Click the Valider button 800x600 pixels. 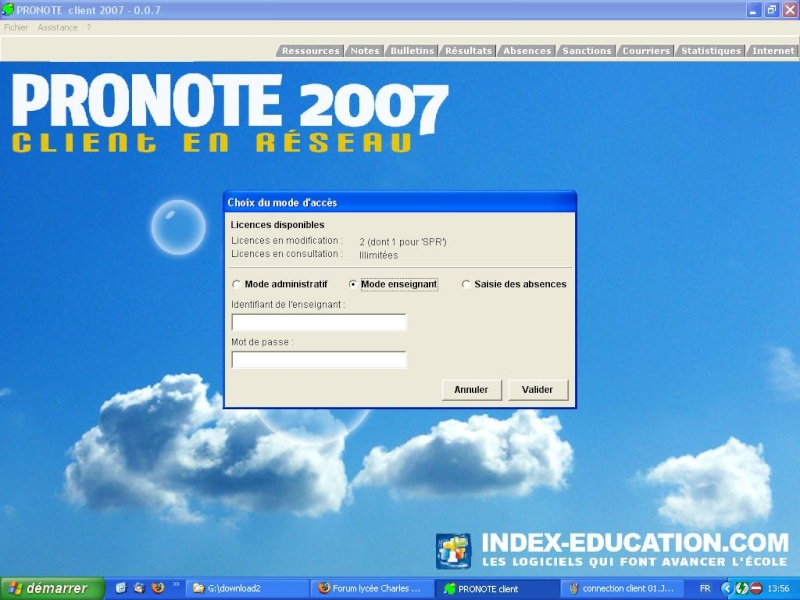click(538, 390)
